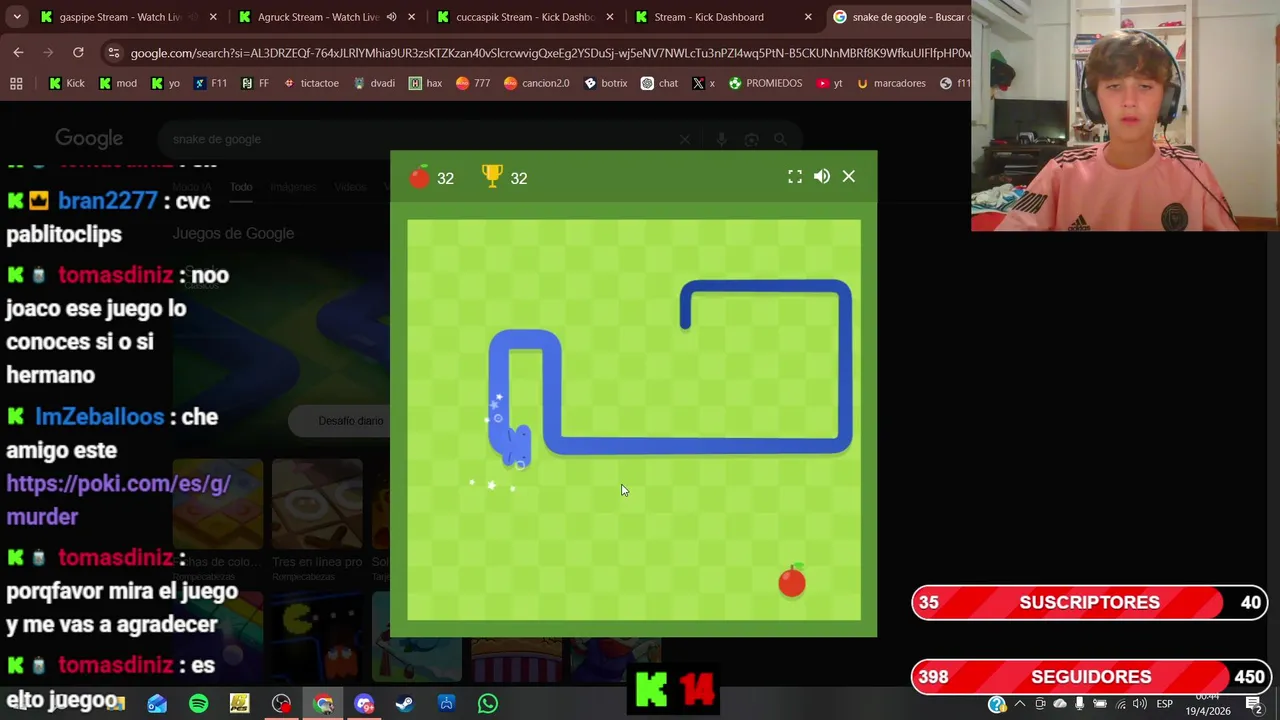Image resolution: width=1280 pixels, height=720 pixels.
Task: Open Google Chrome from the taskbar
Action: pos(323,704)
